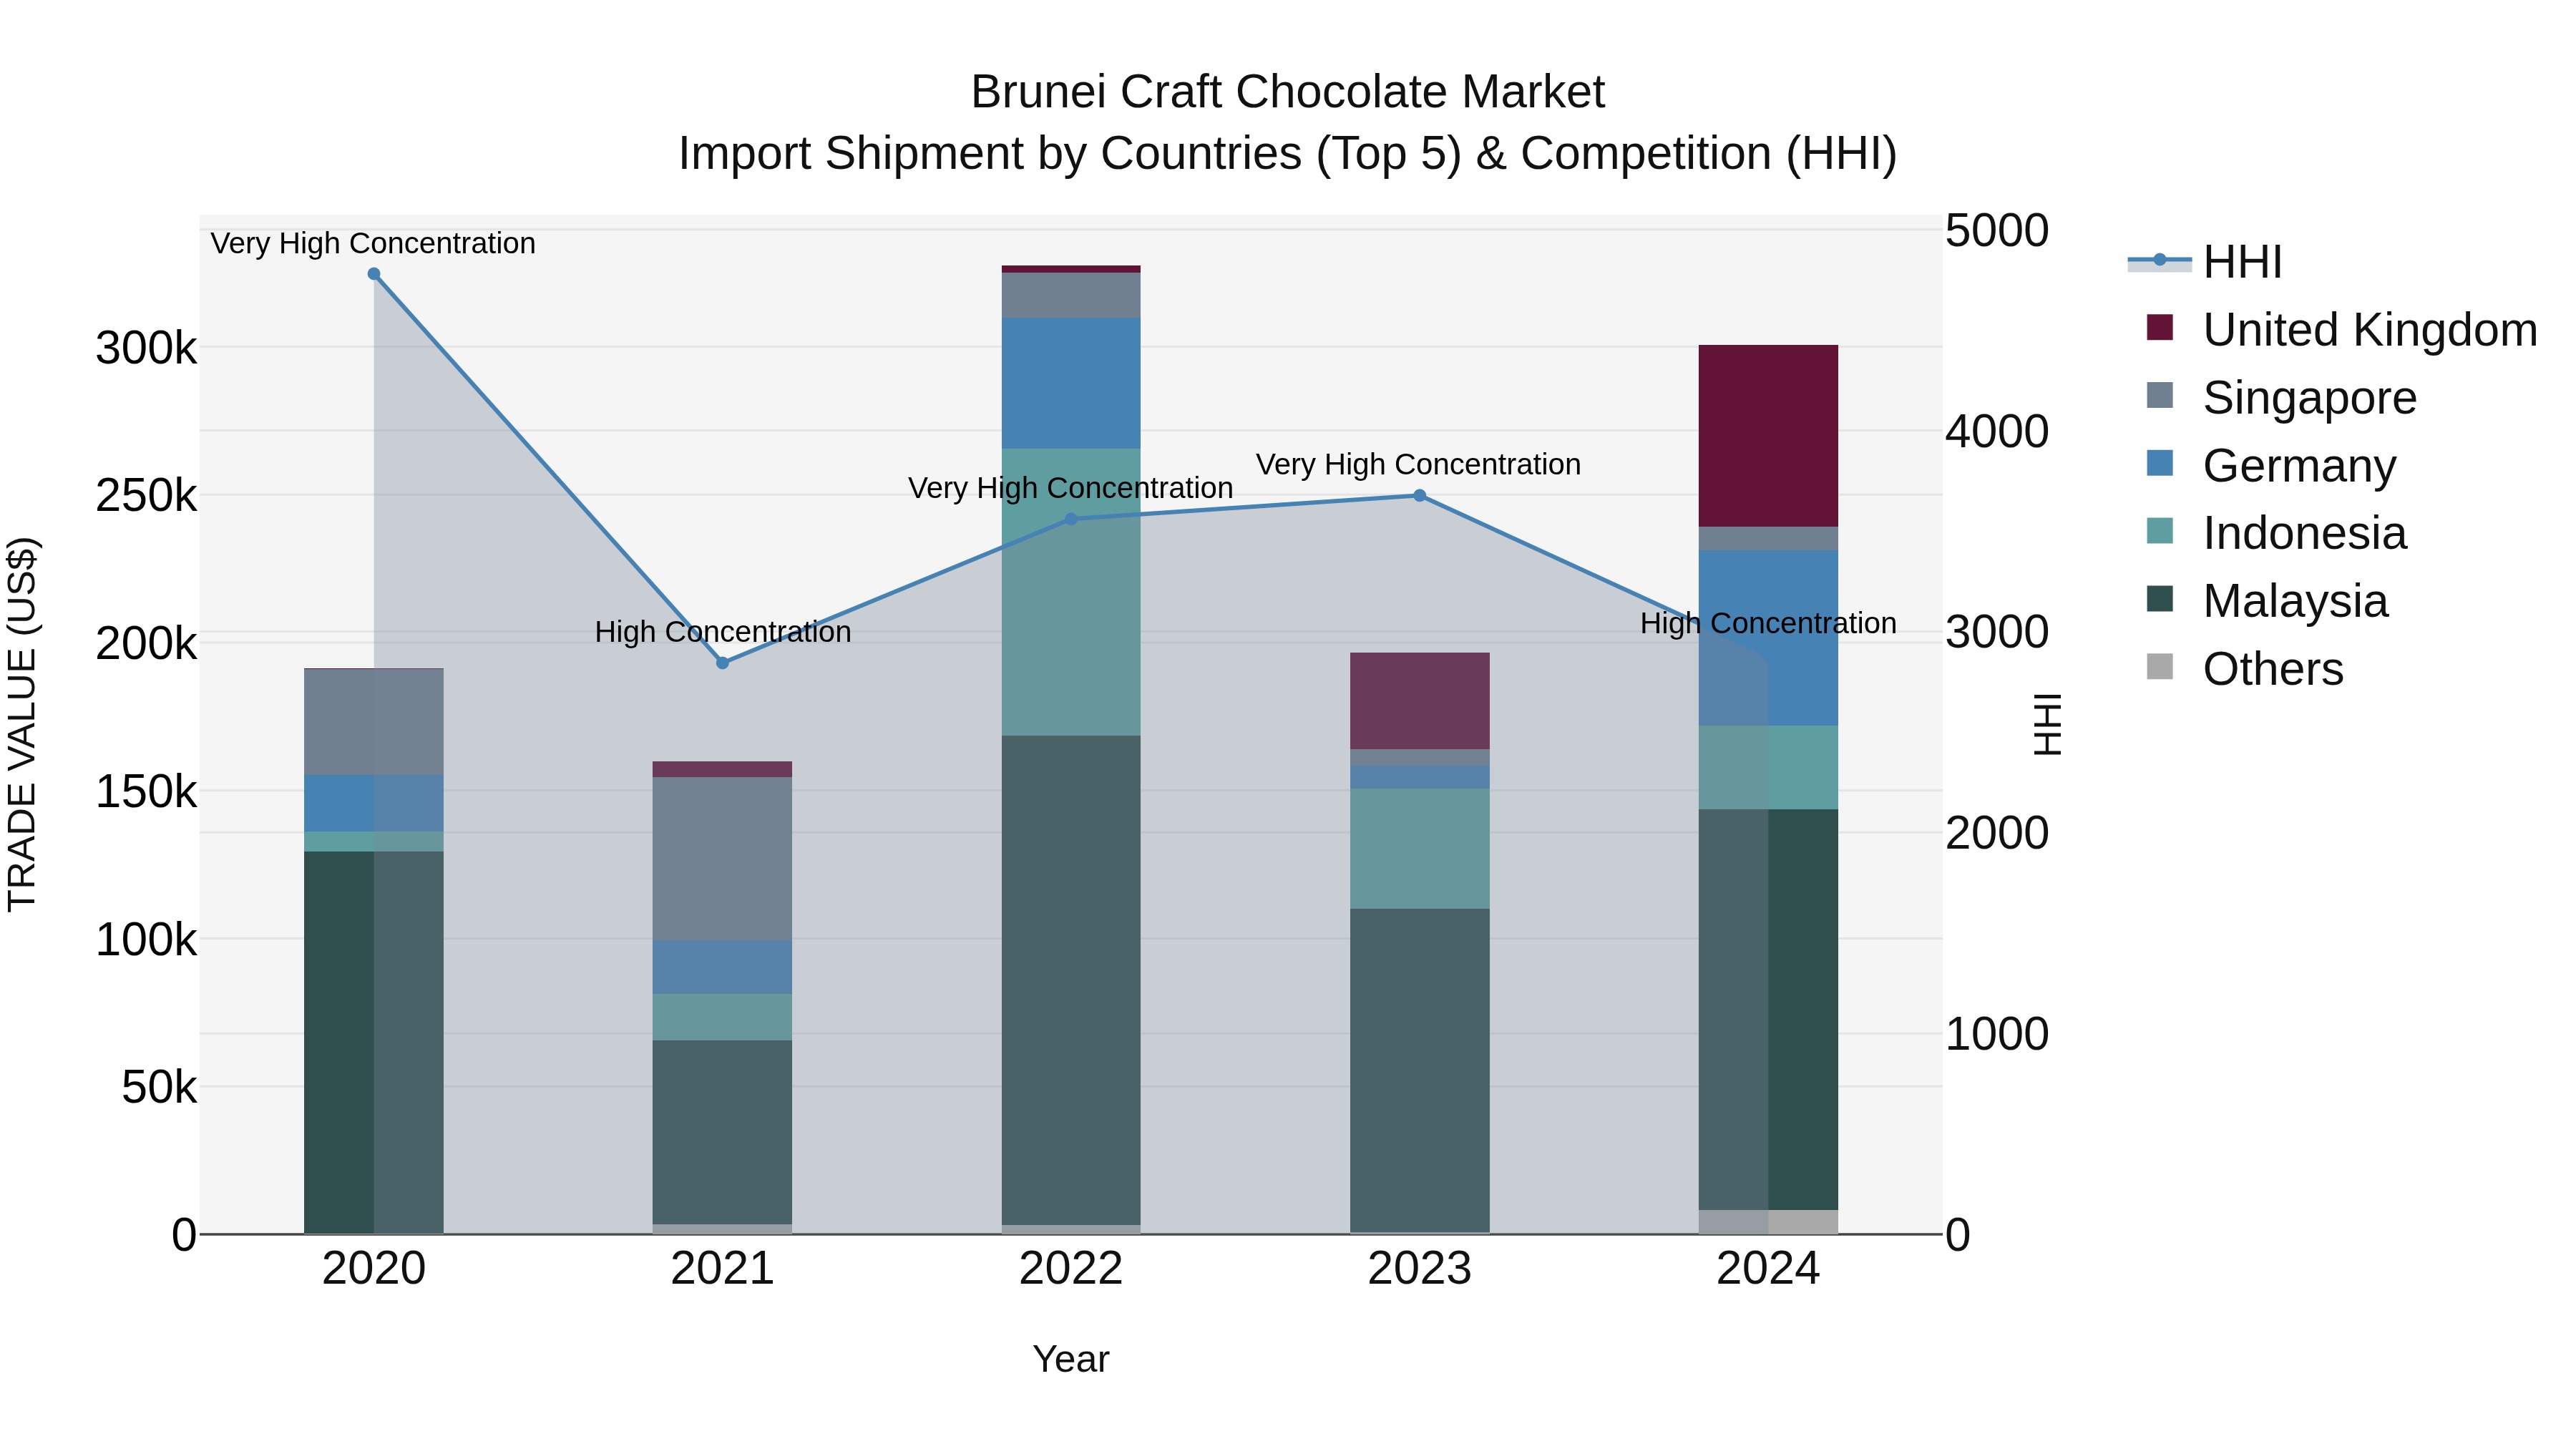Click the 2020 Singapore bar segment
Viewport: 2576px width, 1449px height.
coord(374,722)
